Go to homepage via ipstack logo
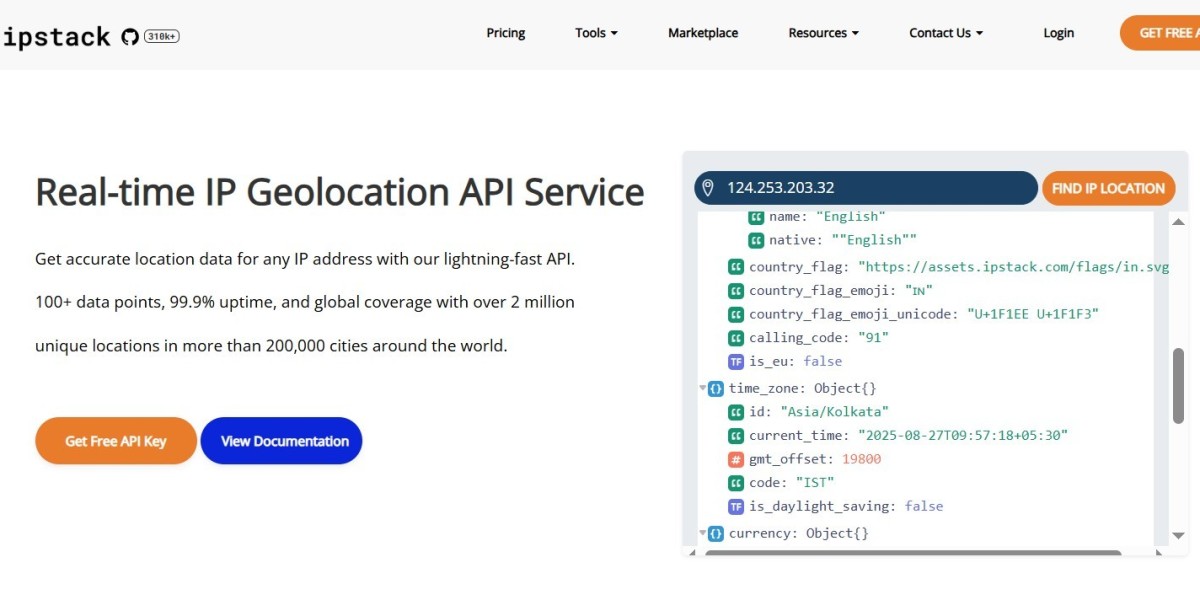 56,37
